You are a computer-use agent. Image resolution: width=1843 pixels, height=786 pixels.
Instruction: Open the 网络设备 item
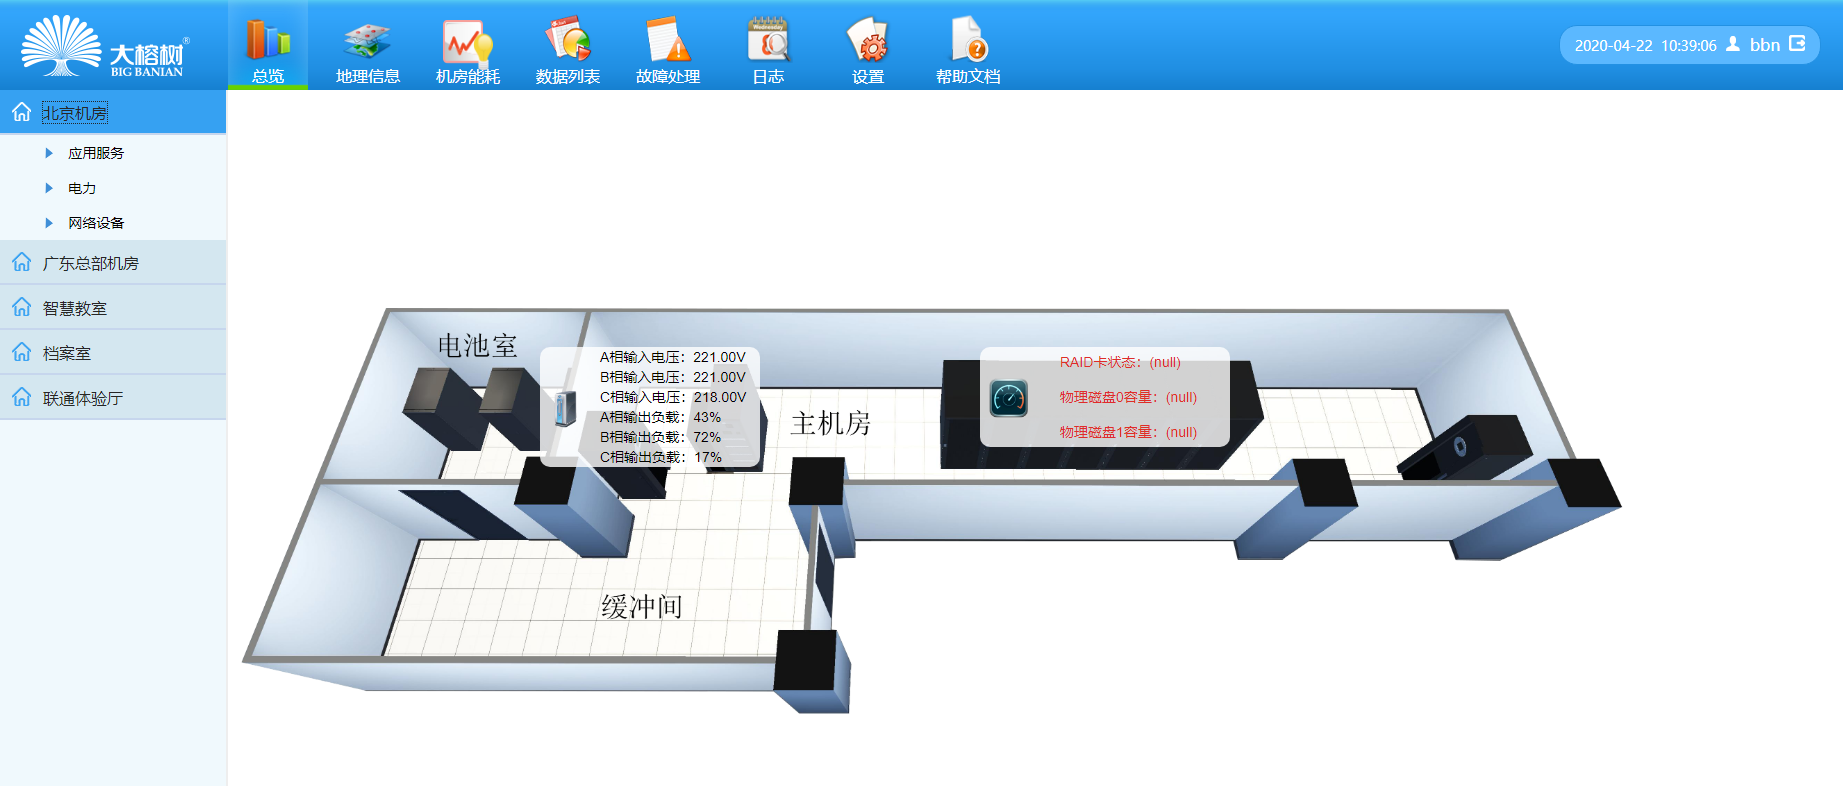tap(96, 223)
